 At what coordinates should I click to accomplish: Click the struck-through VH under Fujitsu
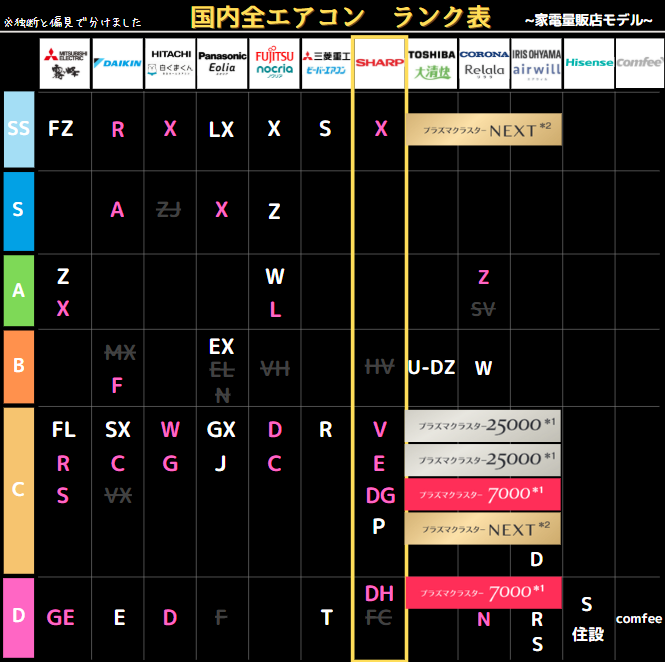click(275, 369)
